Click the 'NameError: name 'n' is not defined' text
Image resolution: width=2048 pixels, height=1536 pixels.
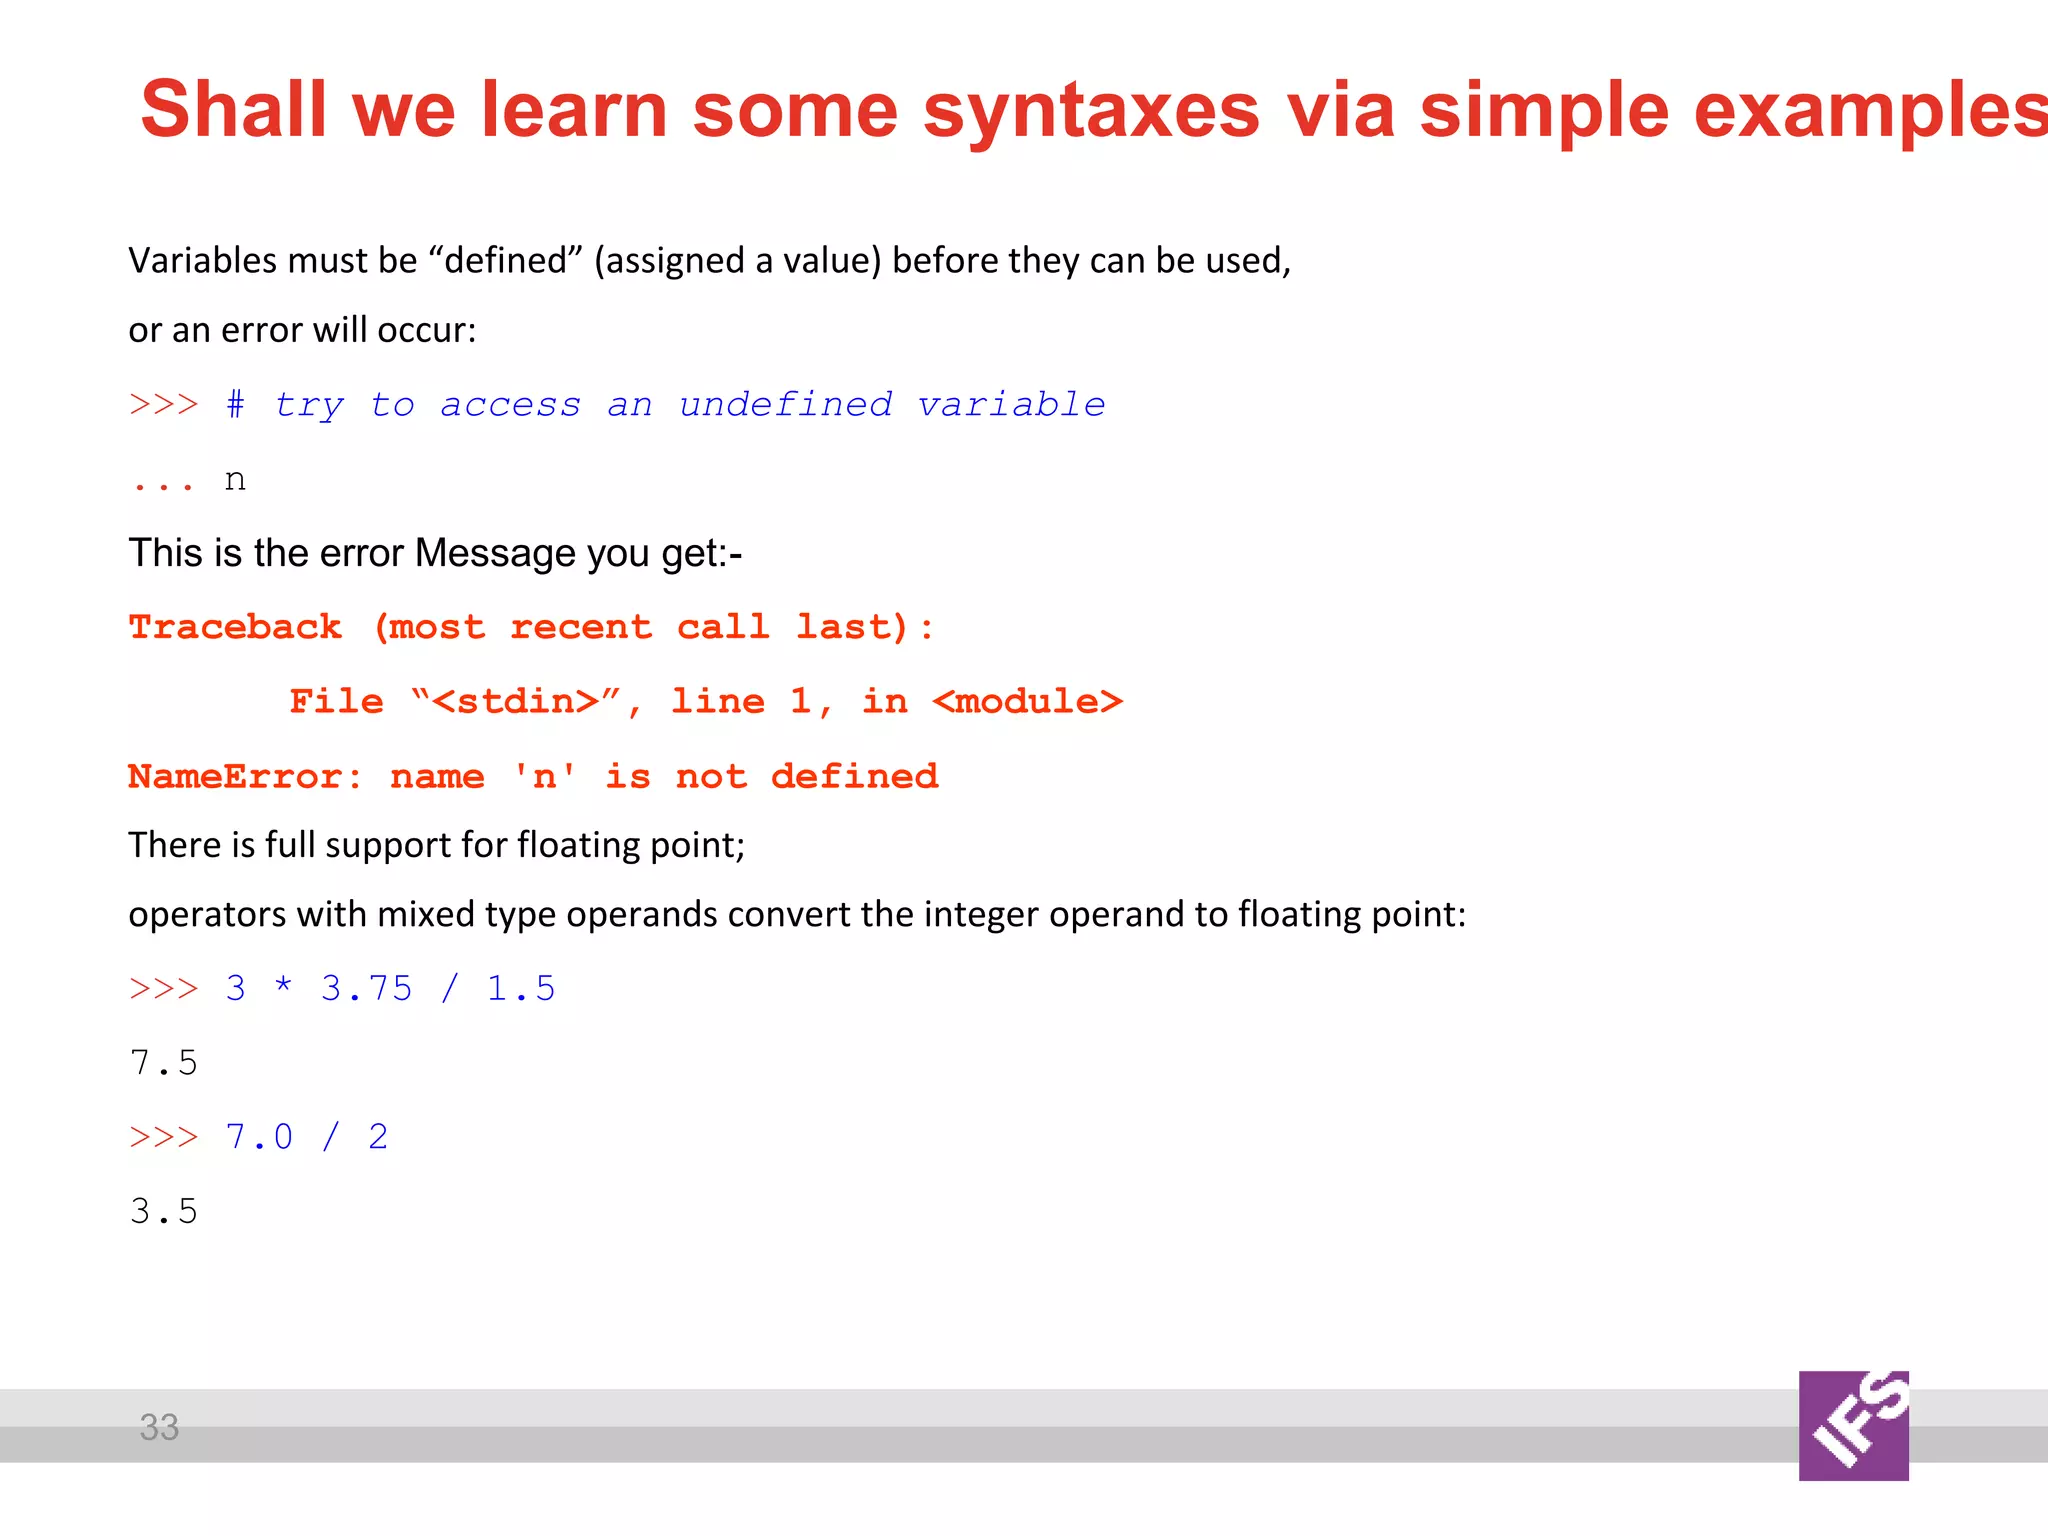click(533, 777)
